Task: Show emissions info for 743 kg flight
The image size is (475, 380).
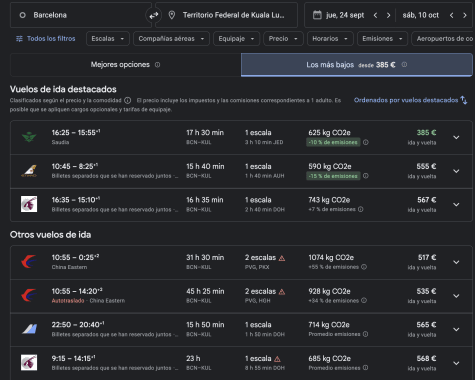Action: click(x=361, y=209)
